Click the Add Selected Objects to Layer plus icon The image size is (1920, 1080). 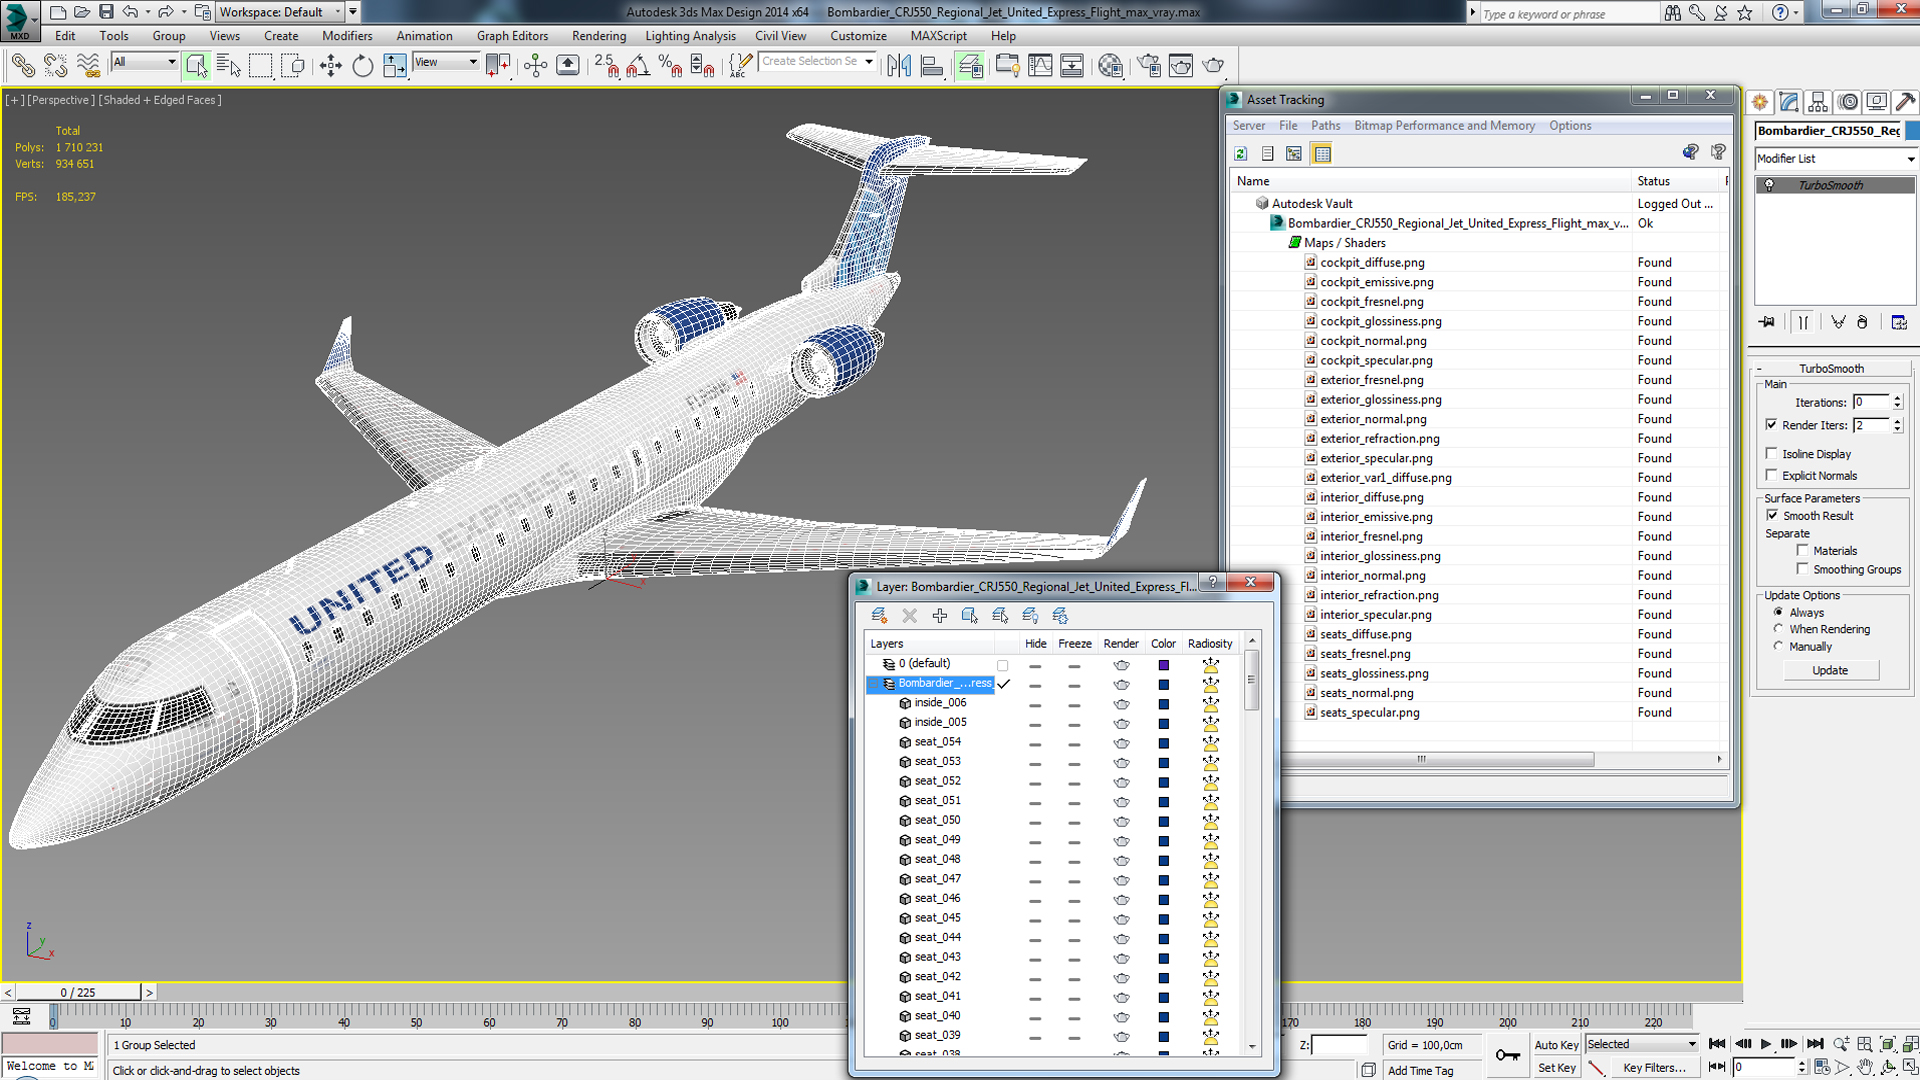pos(939,616)
